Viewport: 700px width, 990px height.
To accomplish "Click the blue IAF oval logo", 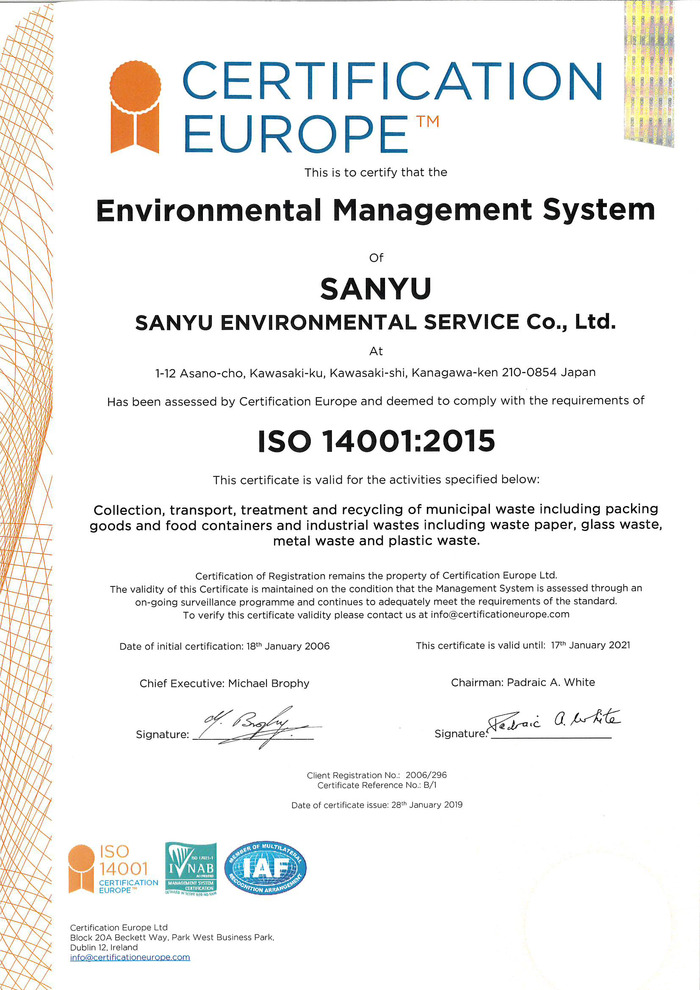I will click(x=269, y=868).
